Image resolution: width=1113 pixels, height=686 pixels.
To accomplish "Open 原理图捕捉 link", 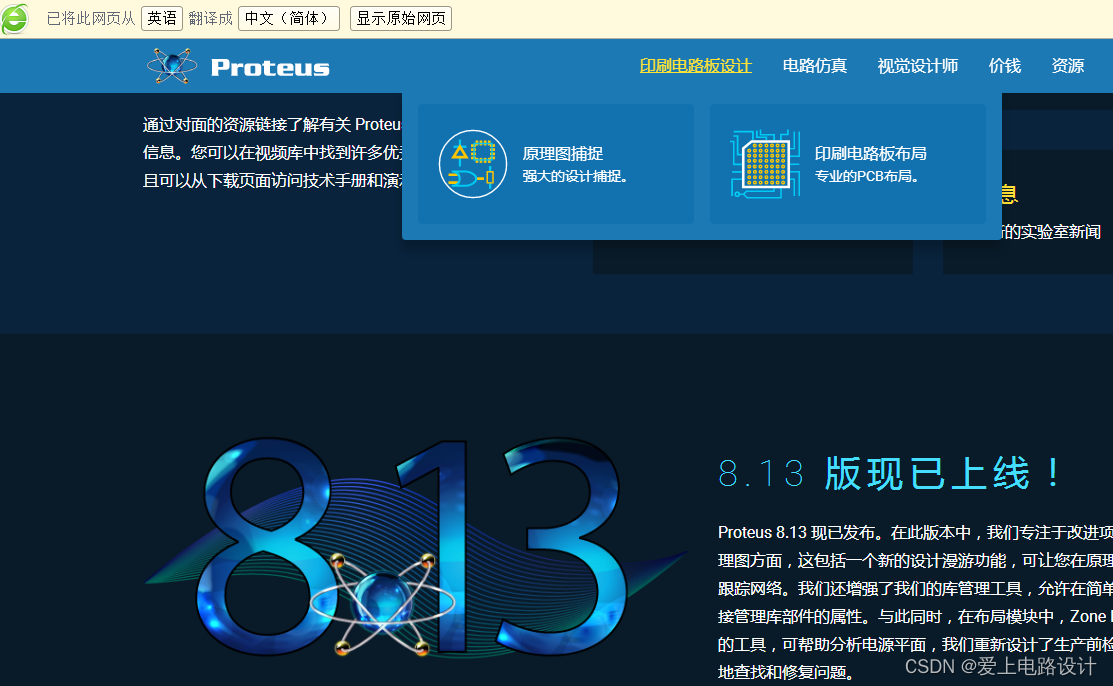I will click(563, 153).
